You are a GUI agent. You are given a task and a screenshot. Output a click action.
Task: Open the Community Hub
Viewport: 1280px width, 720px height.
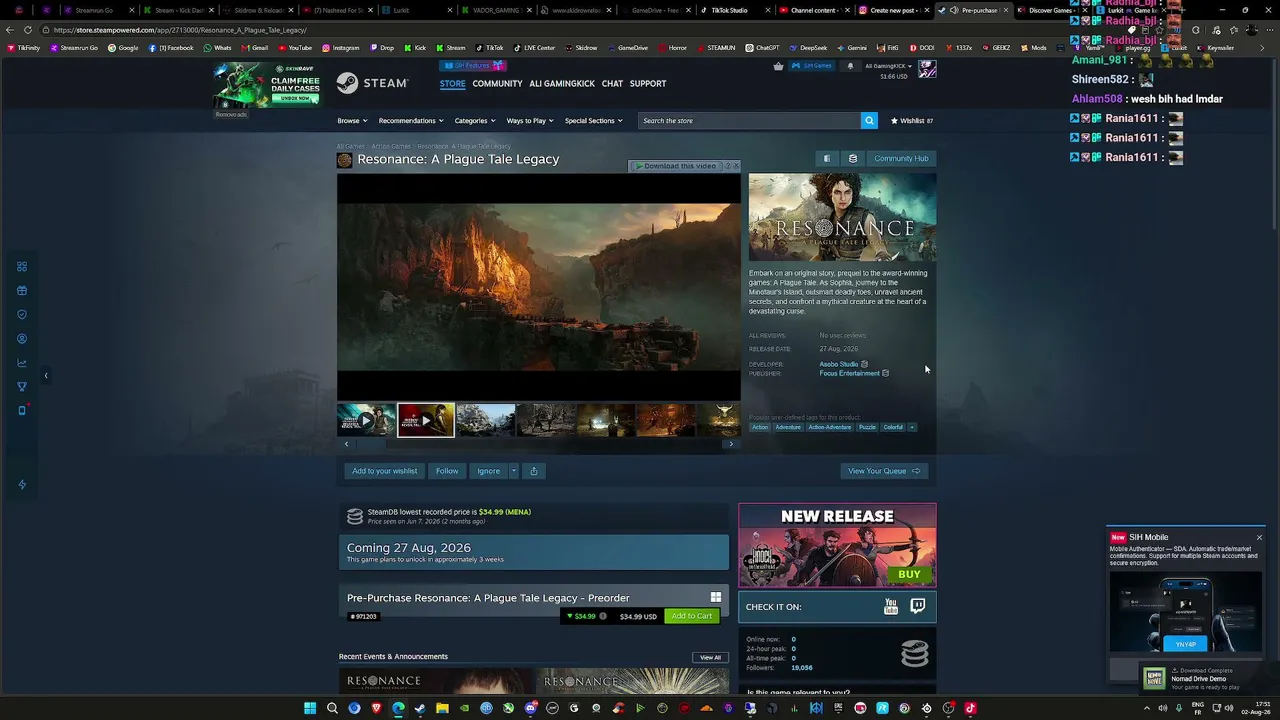click(901, 158)
